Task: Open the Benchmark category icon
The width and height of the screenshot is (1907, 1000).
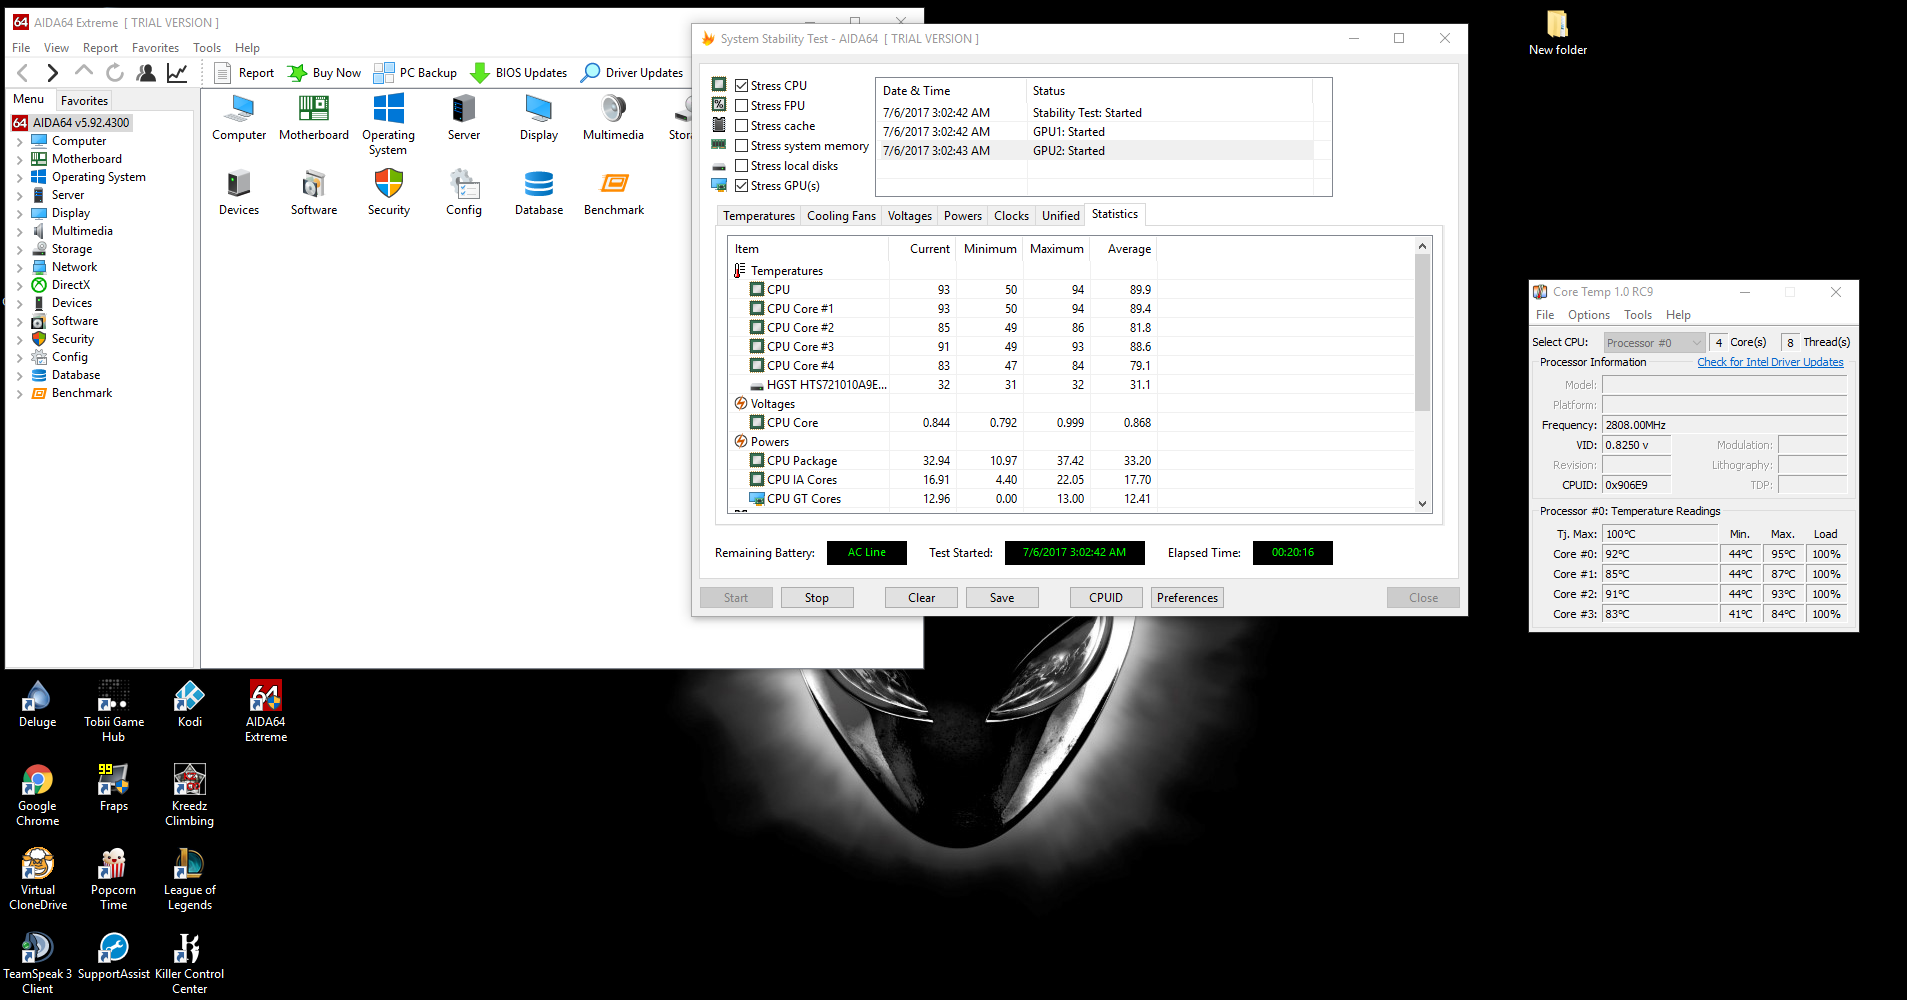Action: tap(614, 193)
